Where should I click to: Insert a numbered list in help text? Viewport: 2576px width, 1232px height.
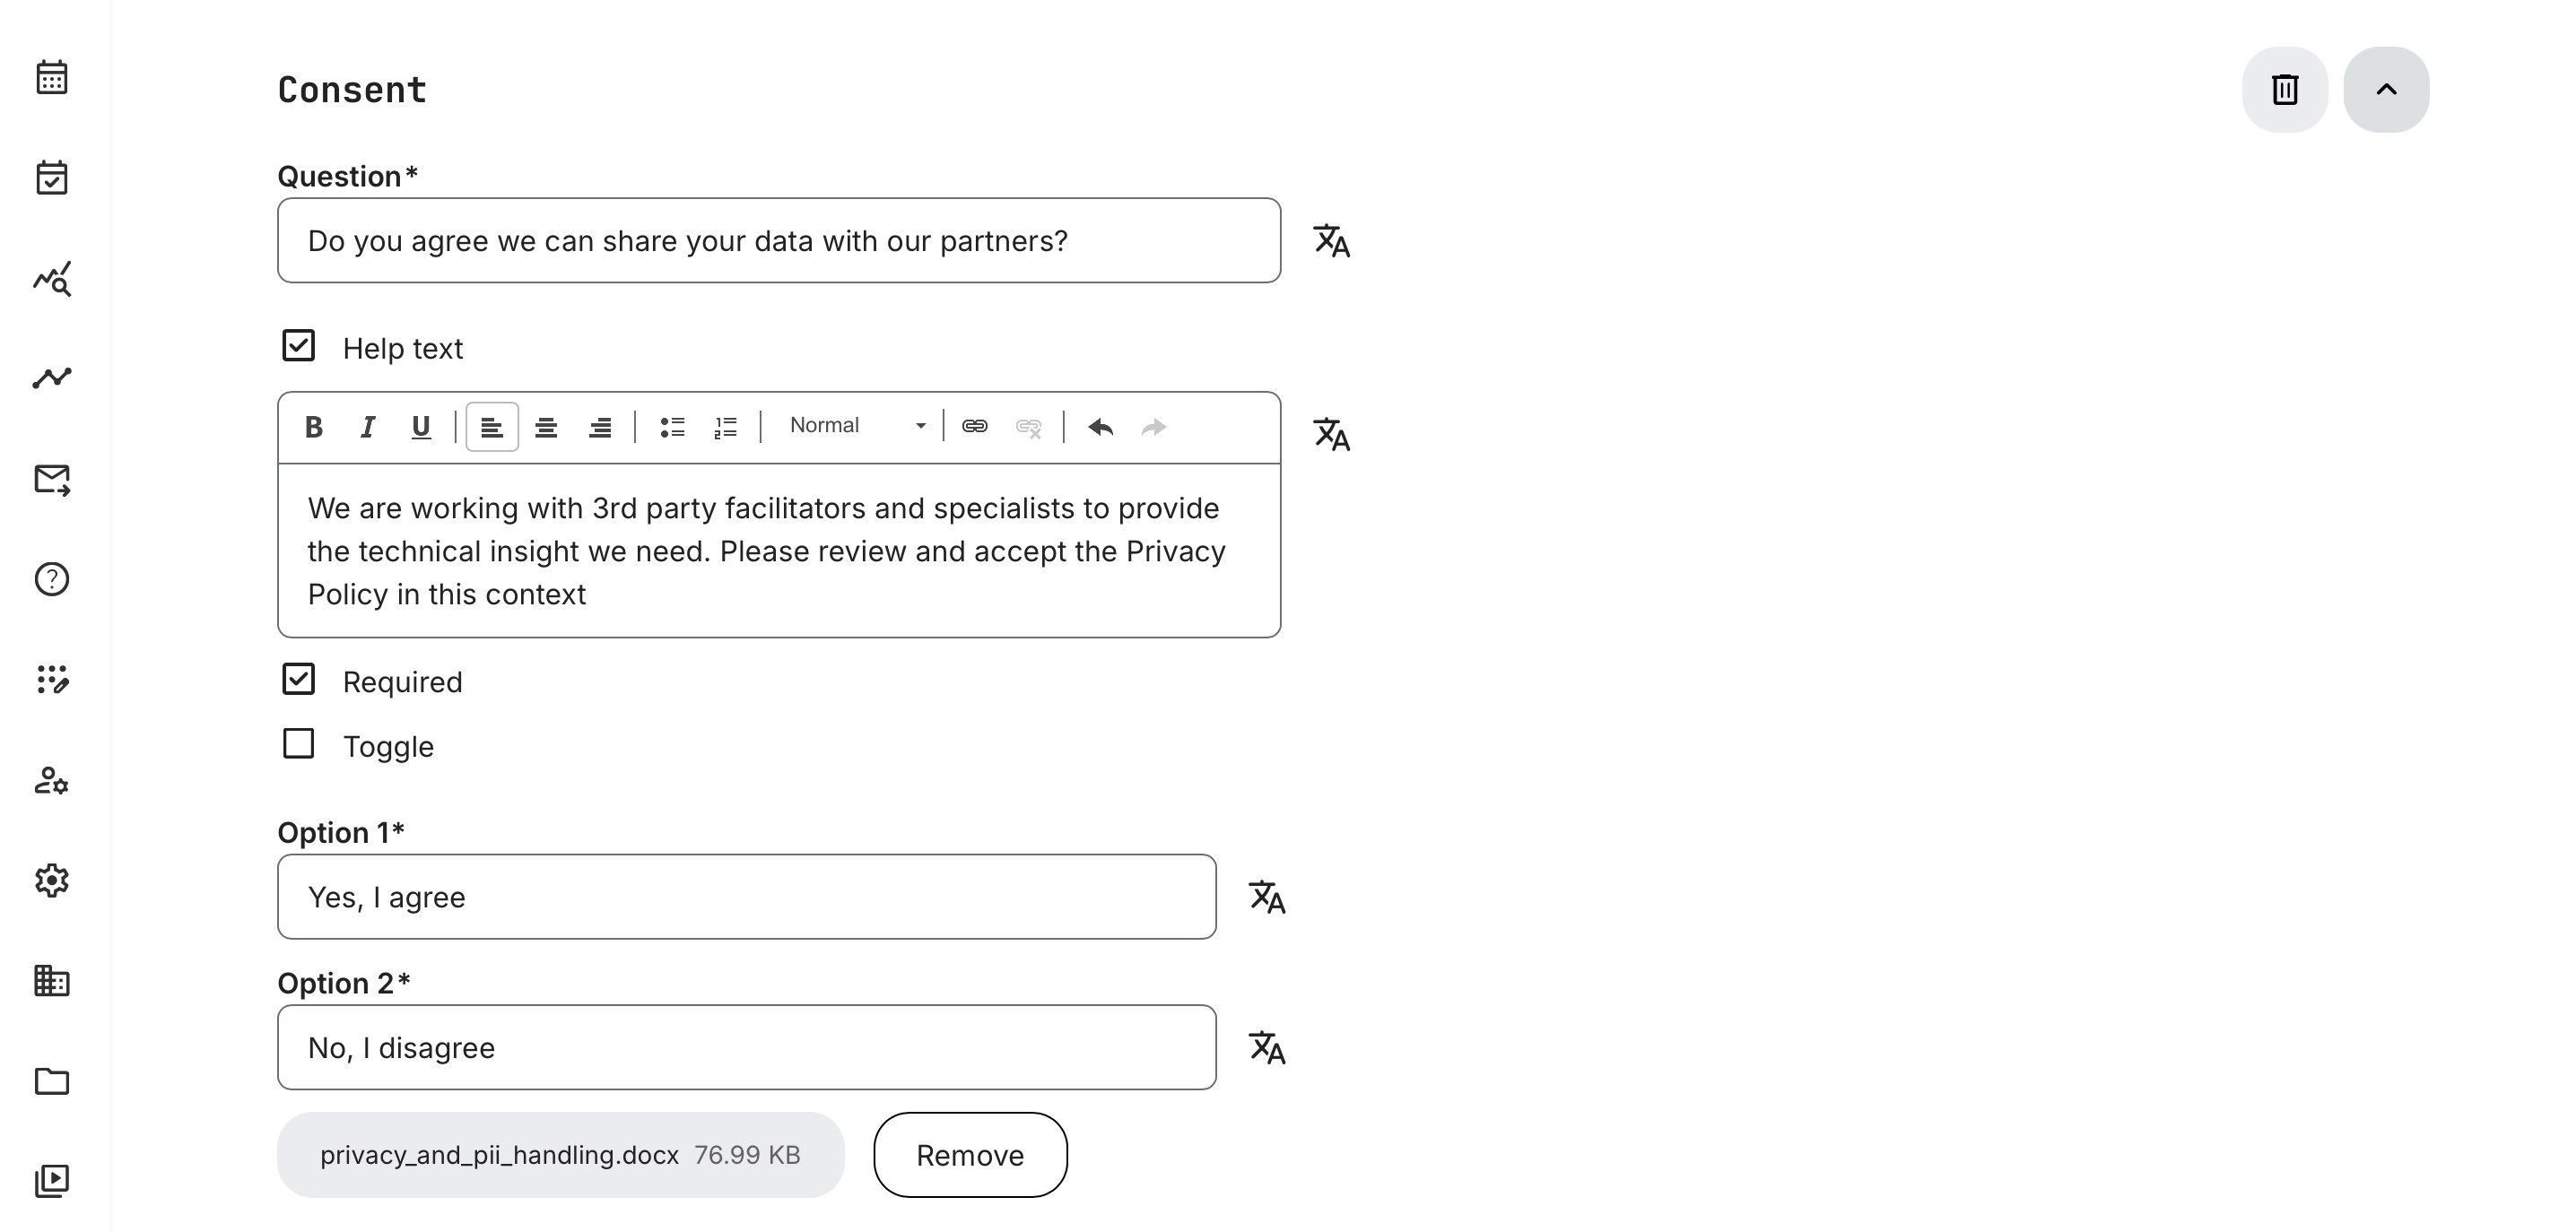[x=726, y=427]
